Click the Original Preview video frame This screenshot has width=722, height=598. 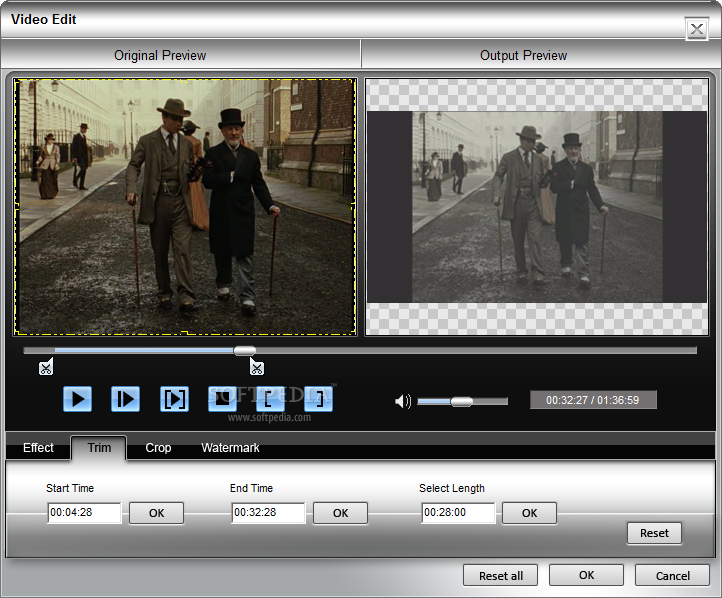[185, 207]
